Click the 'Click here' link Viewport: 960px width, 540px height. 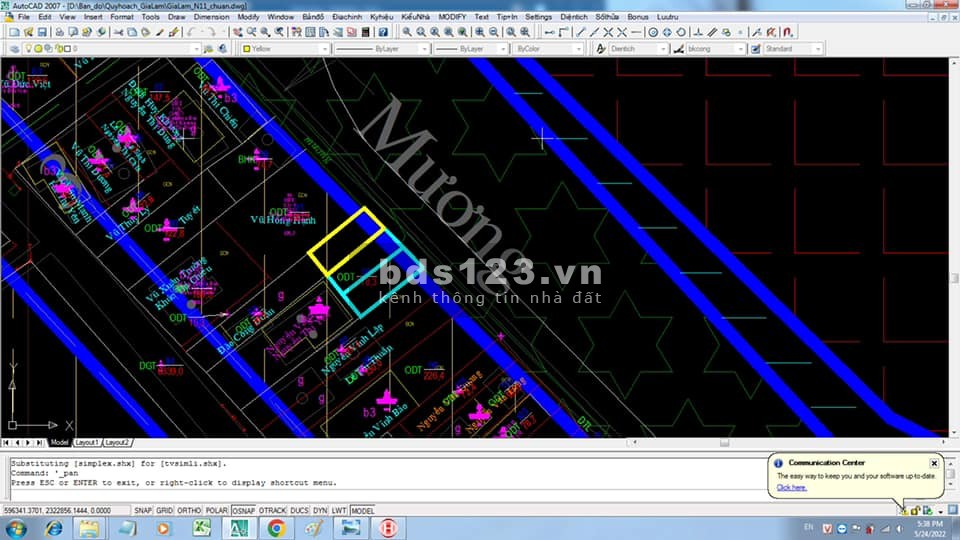pyautogui.click(x=792, y=487)
